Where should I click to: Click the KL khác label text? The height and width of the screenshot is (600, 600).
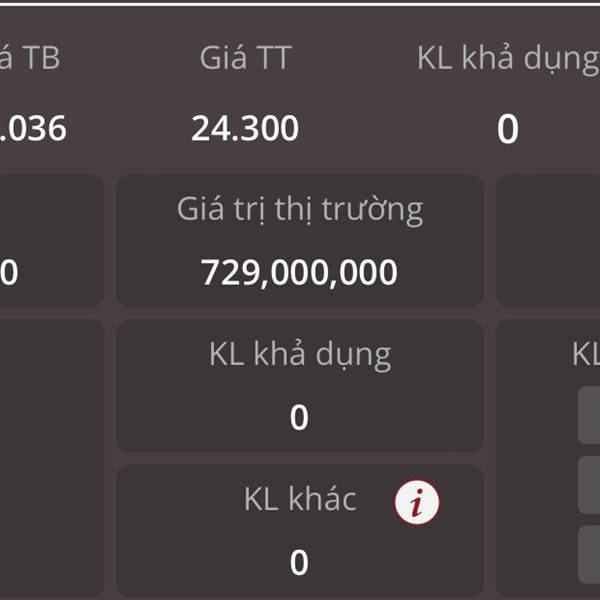[x=300, y=499]
